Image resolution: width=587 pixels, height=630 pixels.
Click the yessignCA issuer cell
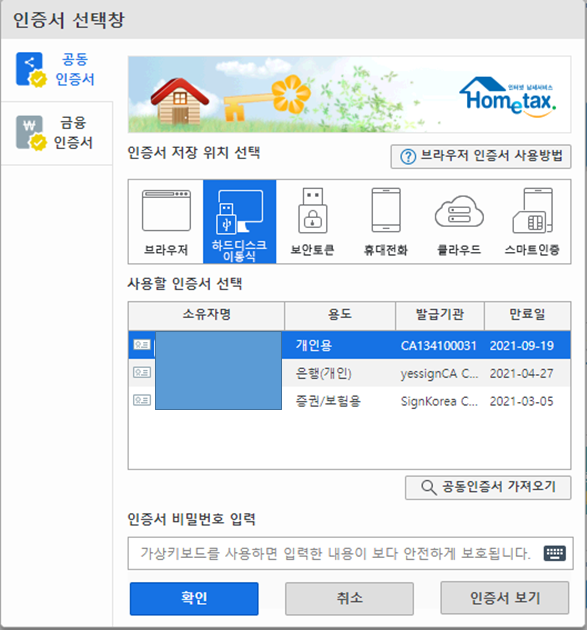pyautogui.click(x=439, y=374)
